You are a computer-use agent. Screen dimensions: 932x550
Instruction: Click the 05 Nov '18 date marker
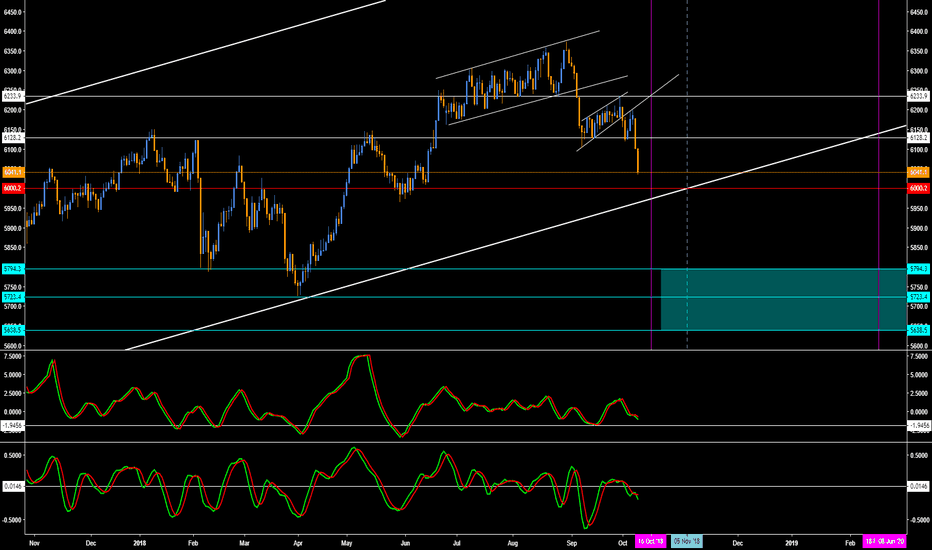point(687,542)
